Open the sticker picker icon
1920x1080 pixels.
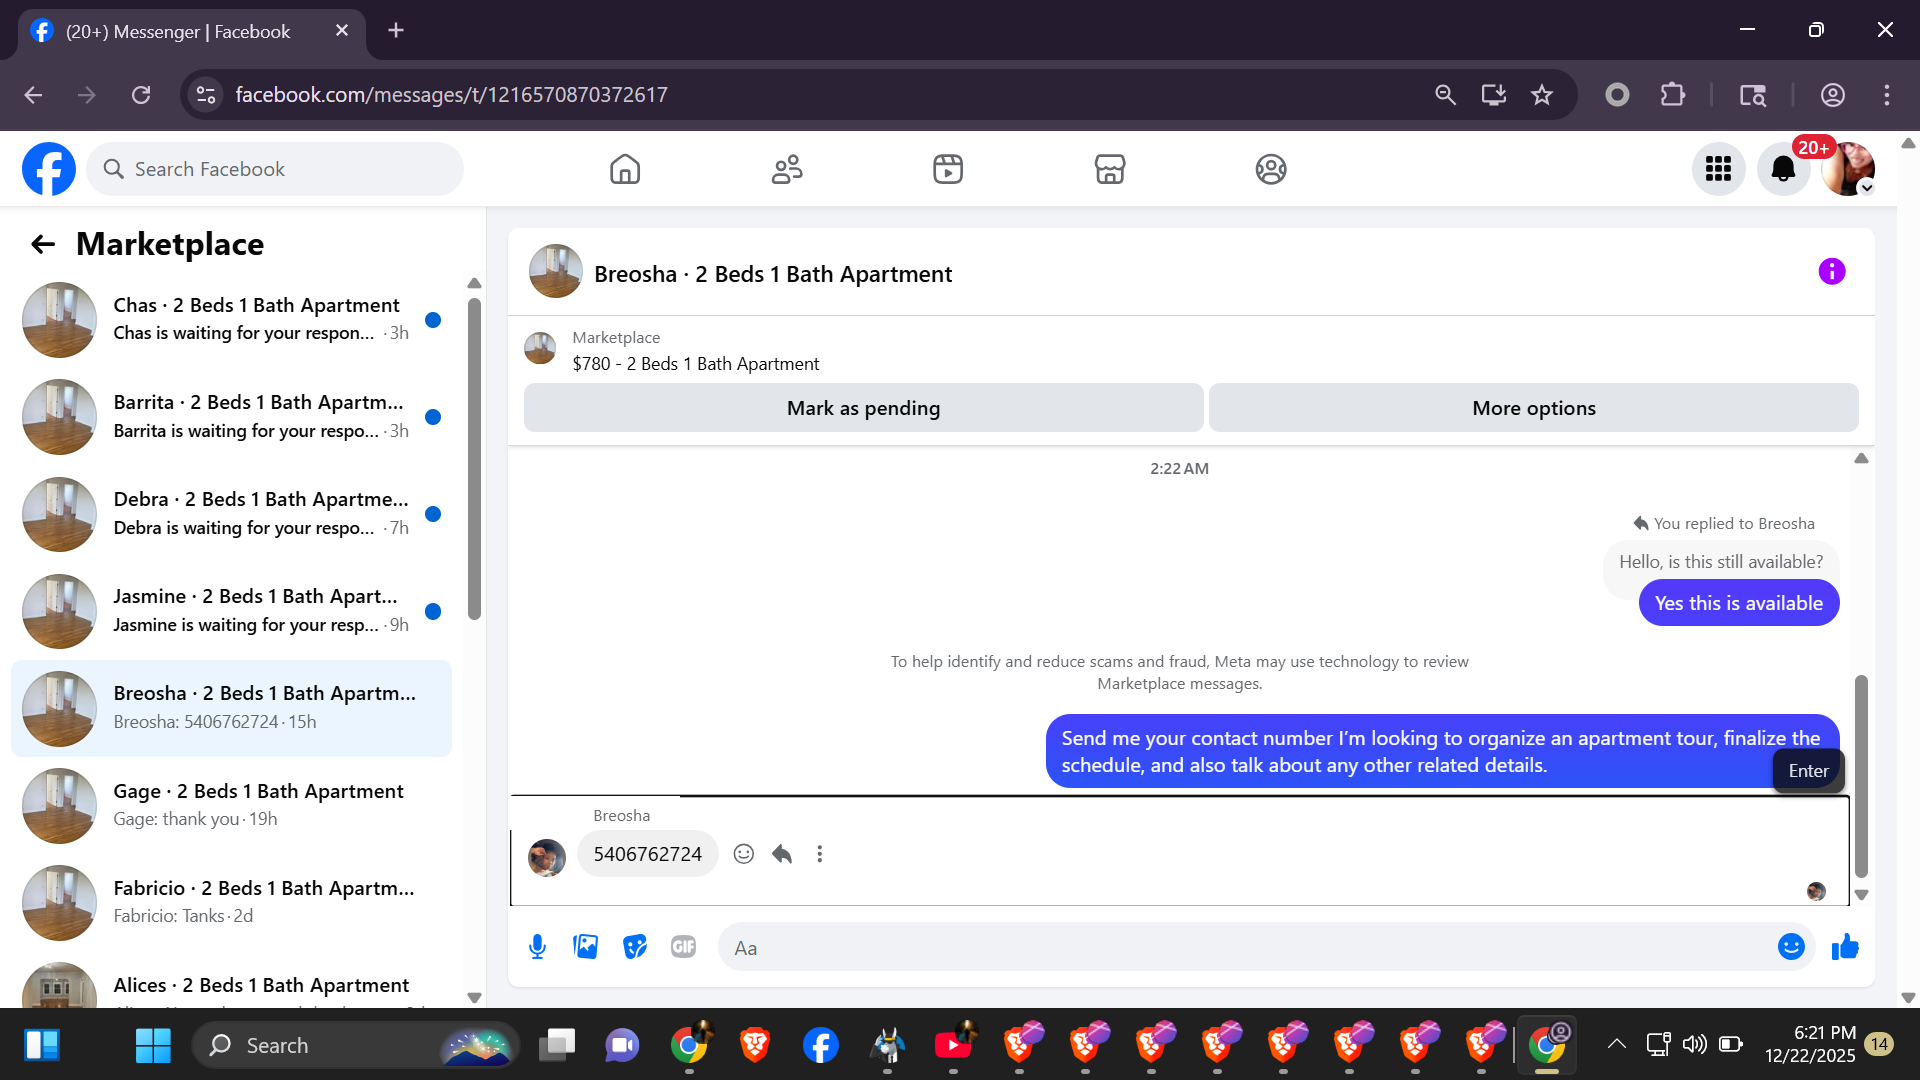click(x=635, y=947)
